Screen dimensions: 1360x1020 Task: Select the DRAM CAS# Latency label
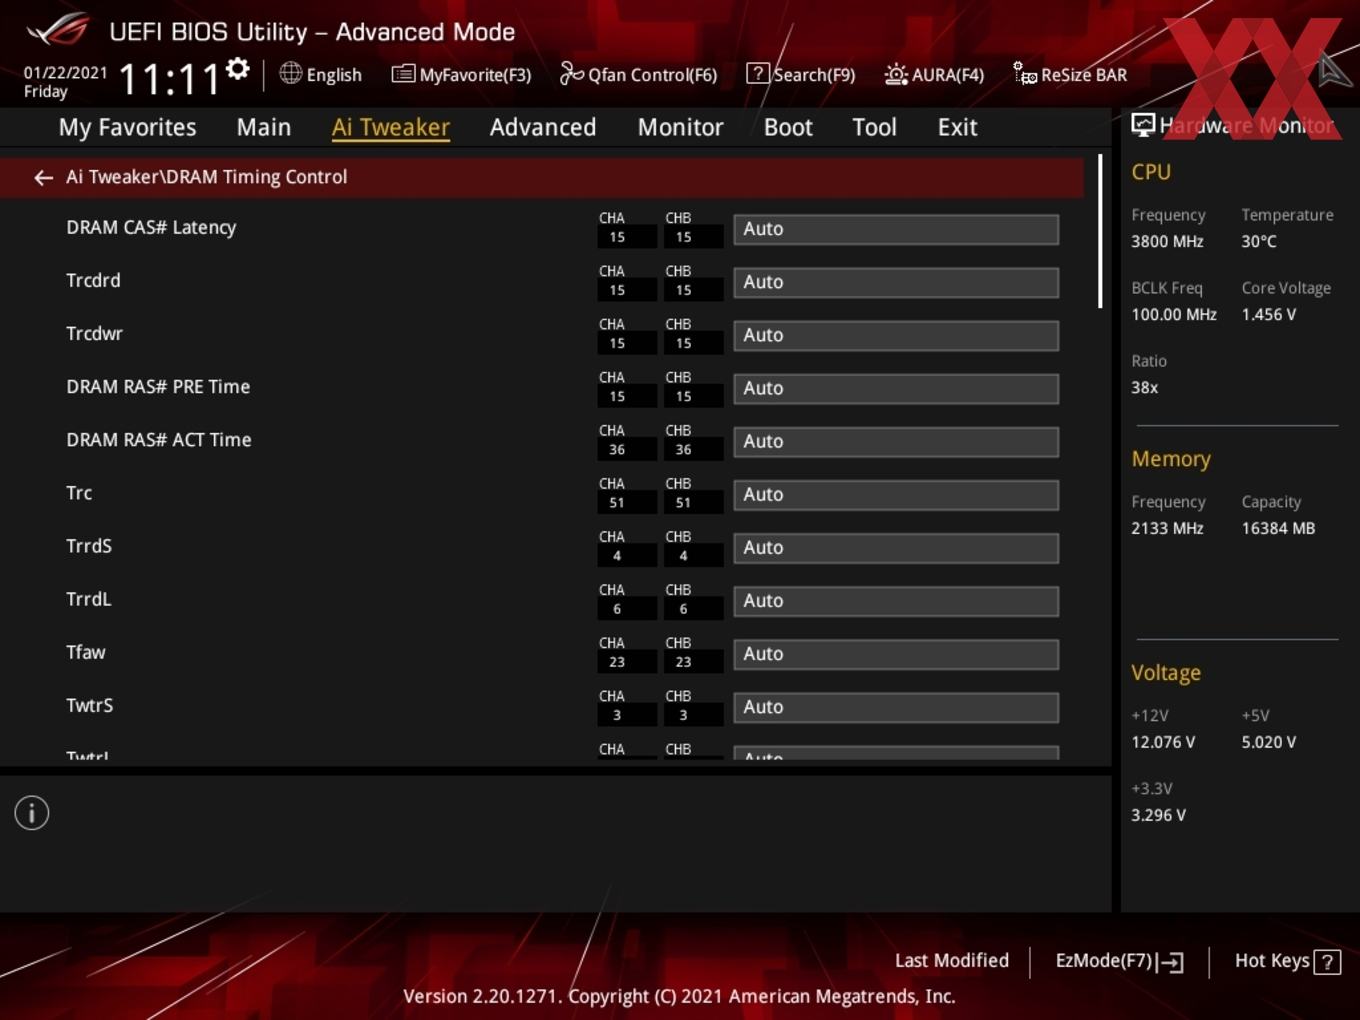pyautogui.click(x=151, y=228)
